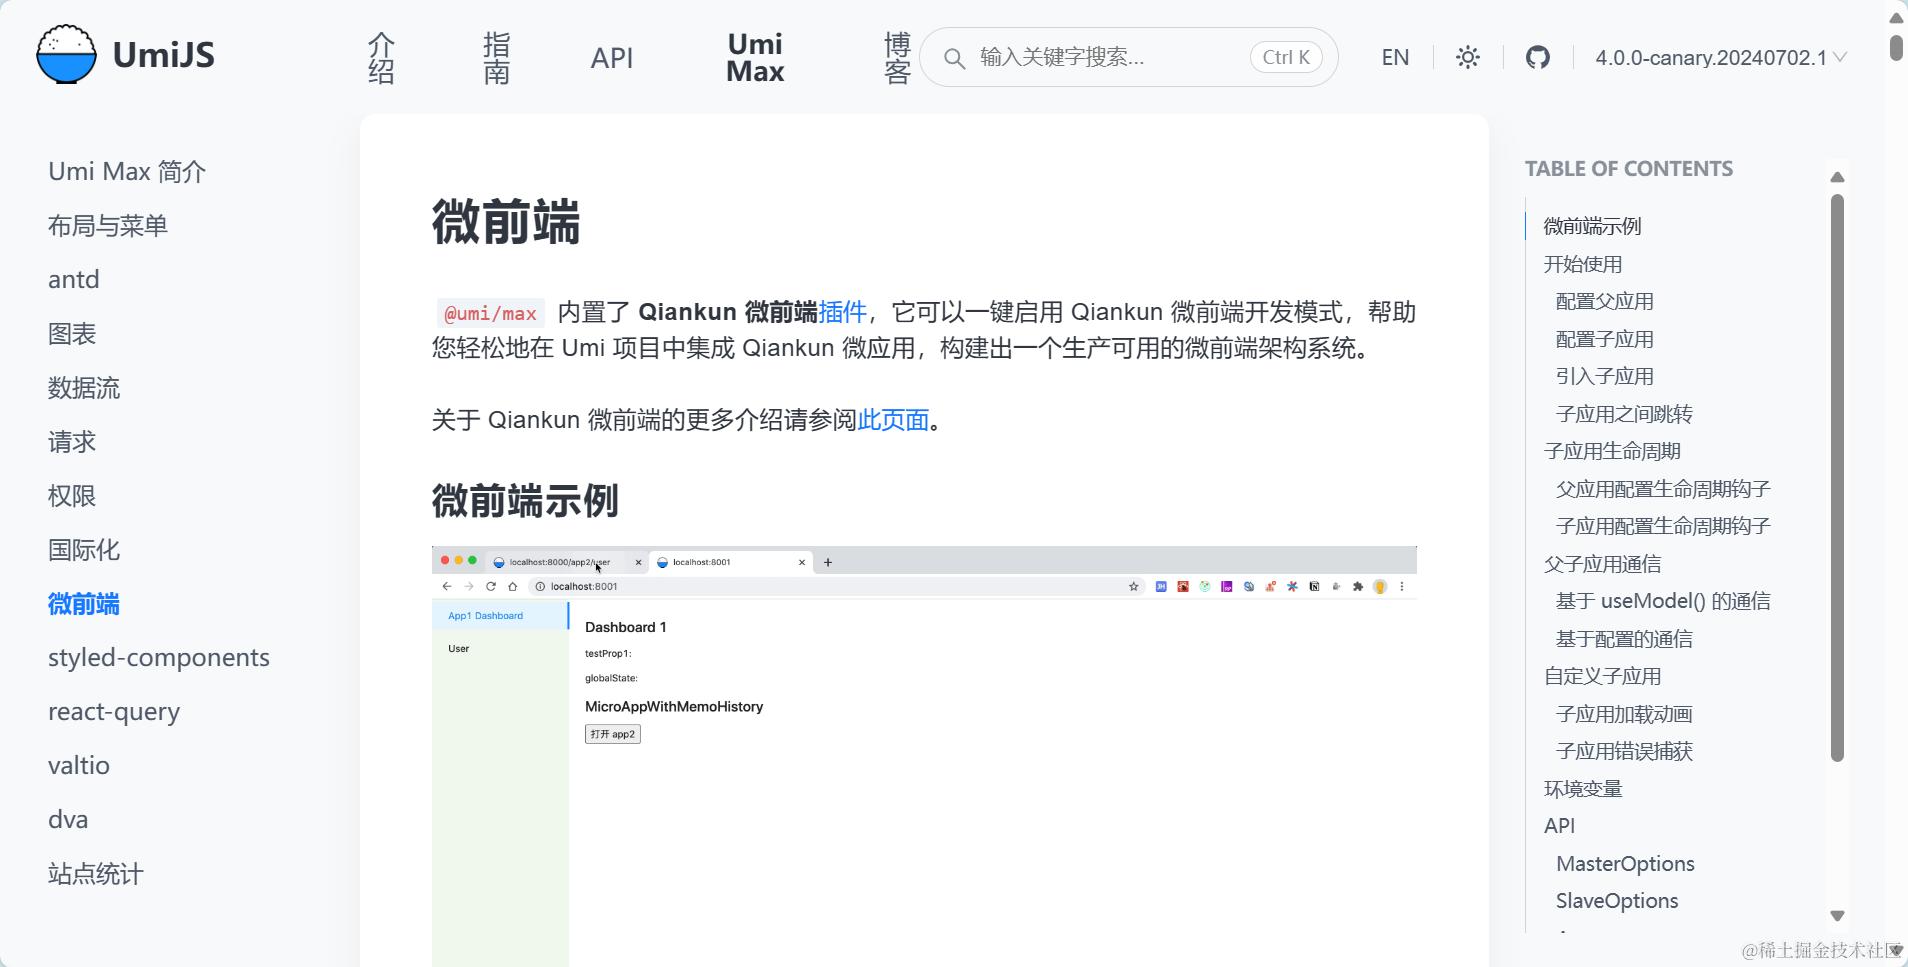Viewport: 1908px width, 967px height.
Task: Click the 微前端示例 section heading
Action: 525,501
